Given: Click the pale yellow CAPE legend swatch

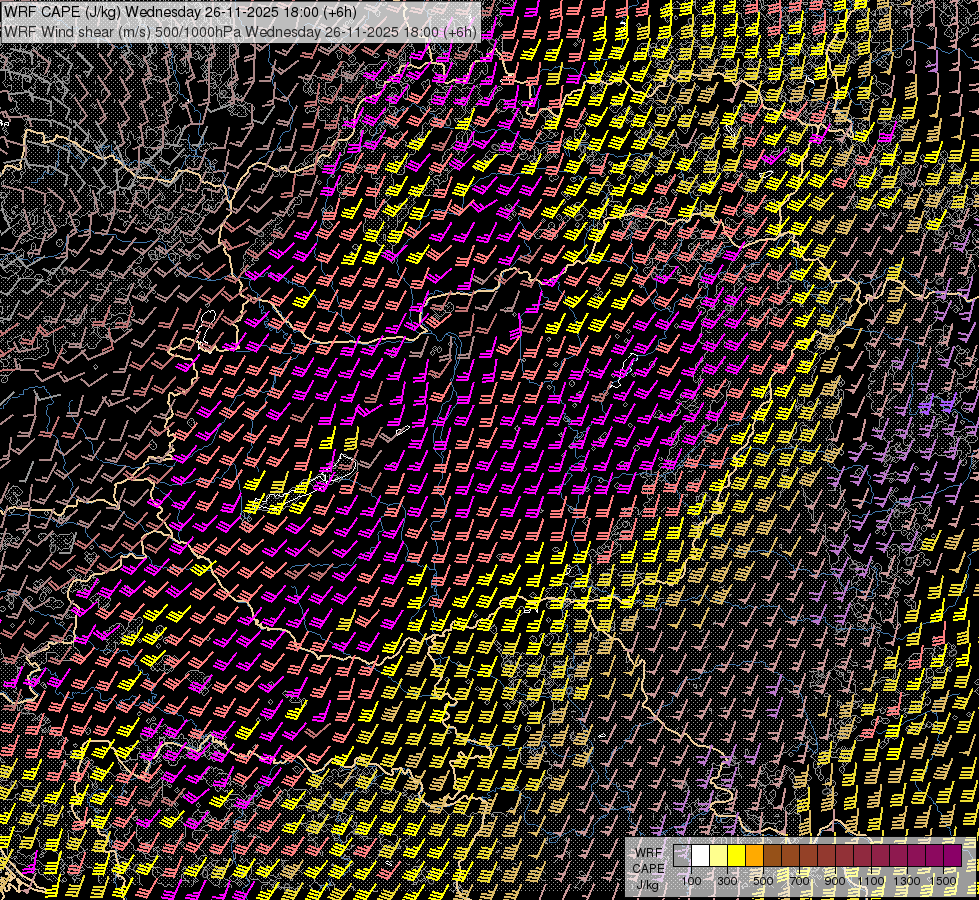Looking at the screenshot, I should click(719, 856).
